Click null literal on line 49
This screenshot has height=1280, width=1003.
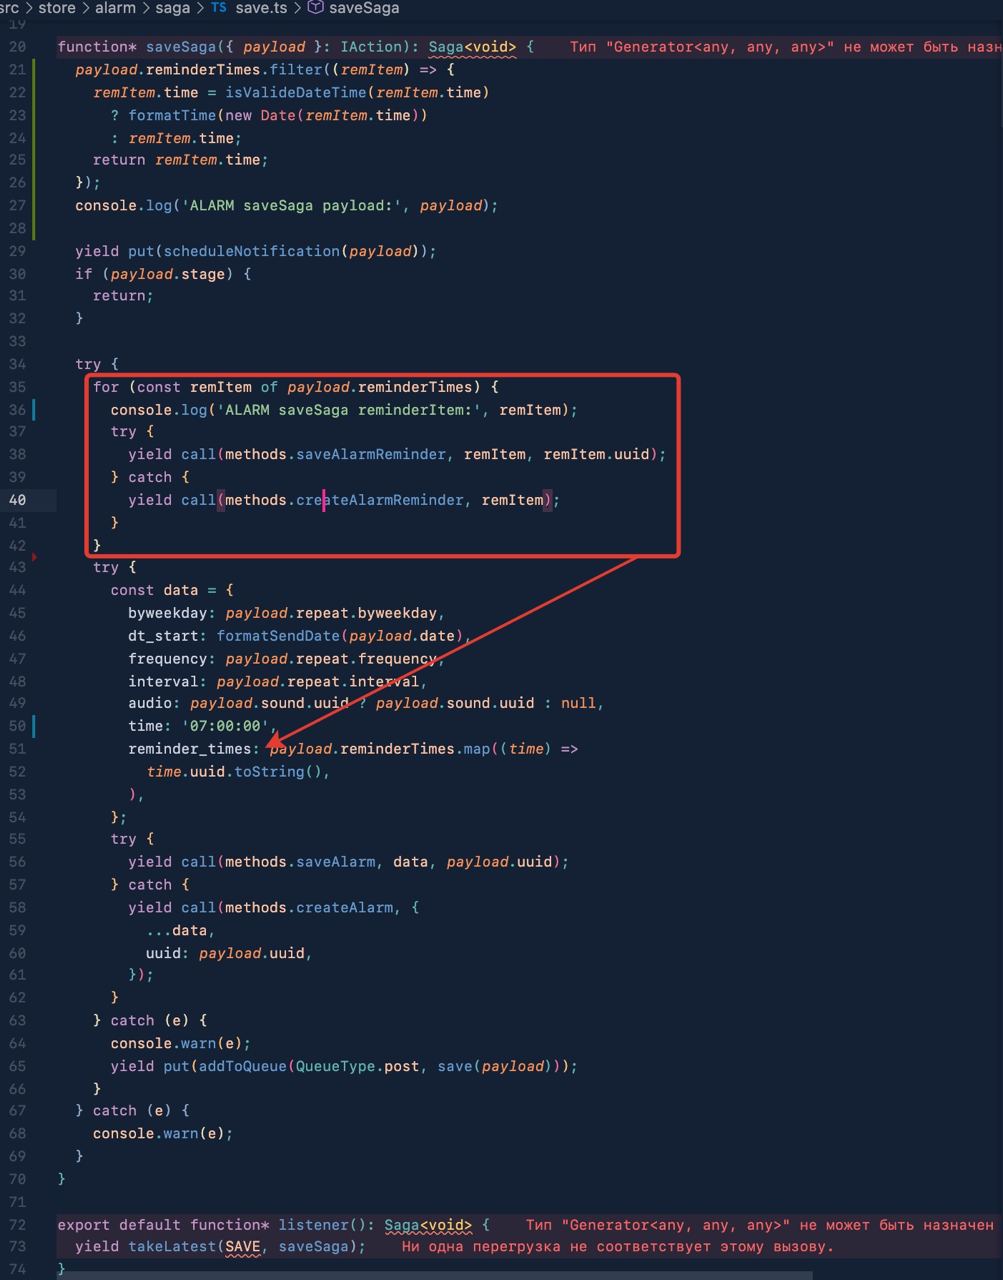coord(578,703)
